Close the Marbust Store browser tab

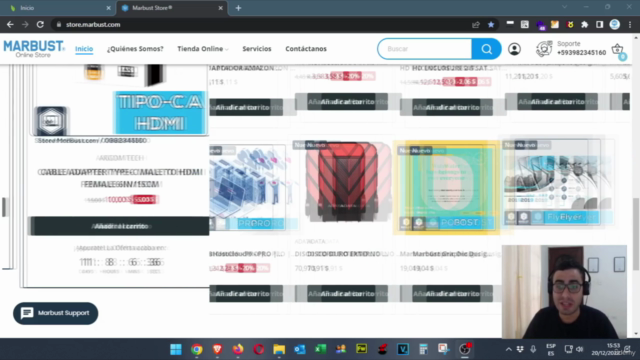coord(220,8)
